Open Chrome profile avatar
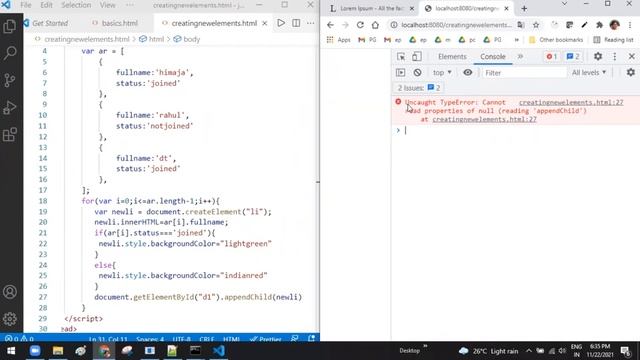This screenshot has height=360, width=640. click(x=614, y=25)
